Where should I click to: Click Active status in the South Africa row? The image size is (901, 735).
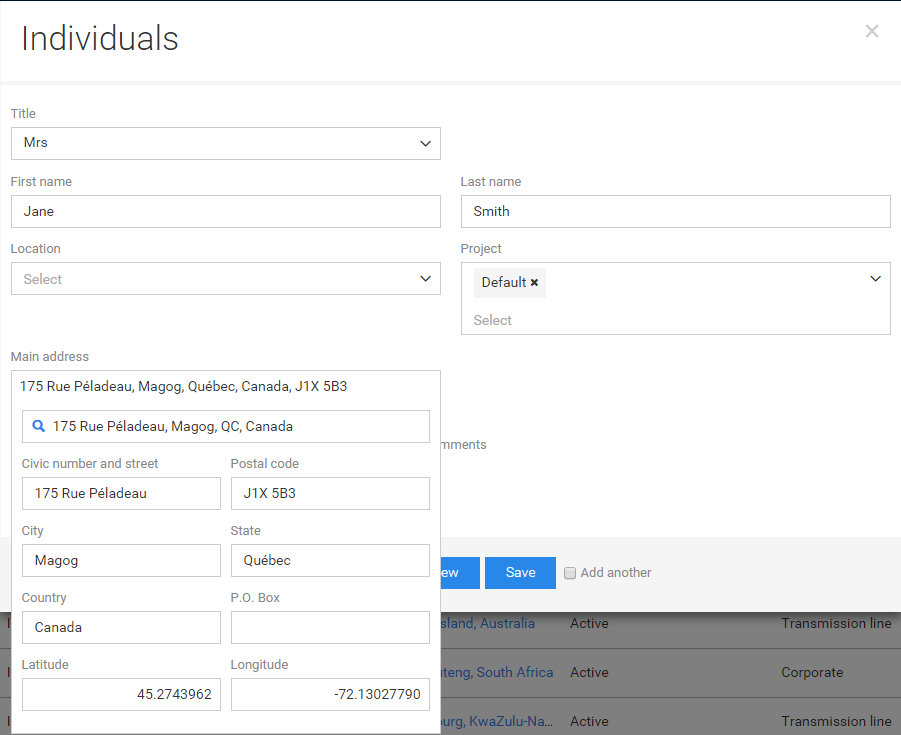point(589,672)
